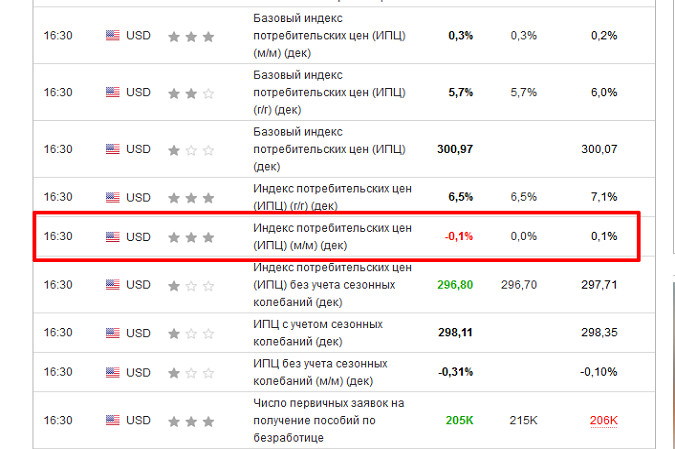Open highlighted "Индекс потребительских цен (ИПЦ) (м/м)" event
The image size is (675, 449).
click(331, 237)
